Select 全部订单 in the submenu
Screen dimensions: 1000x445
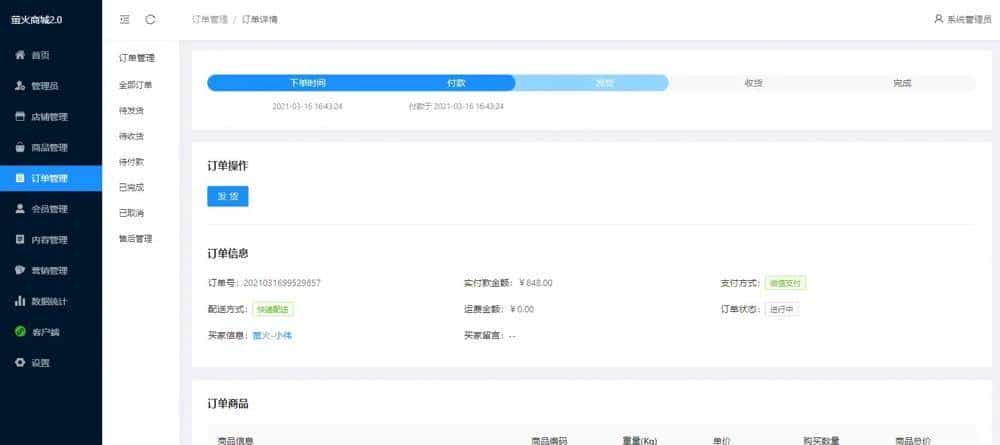[136, 85]
